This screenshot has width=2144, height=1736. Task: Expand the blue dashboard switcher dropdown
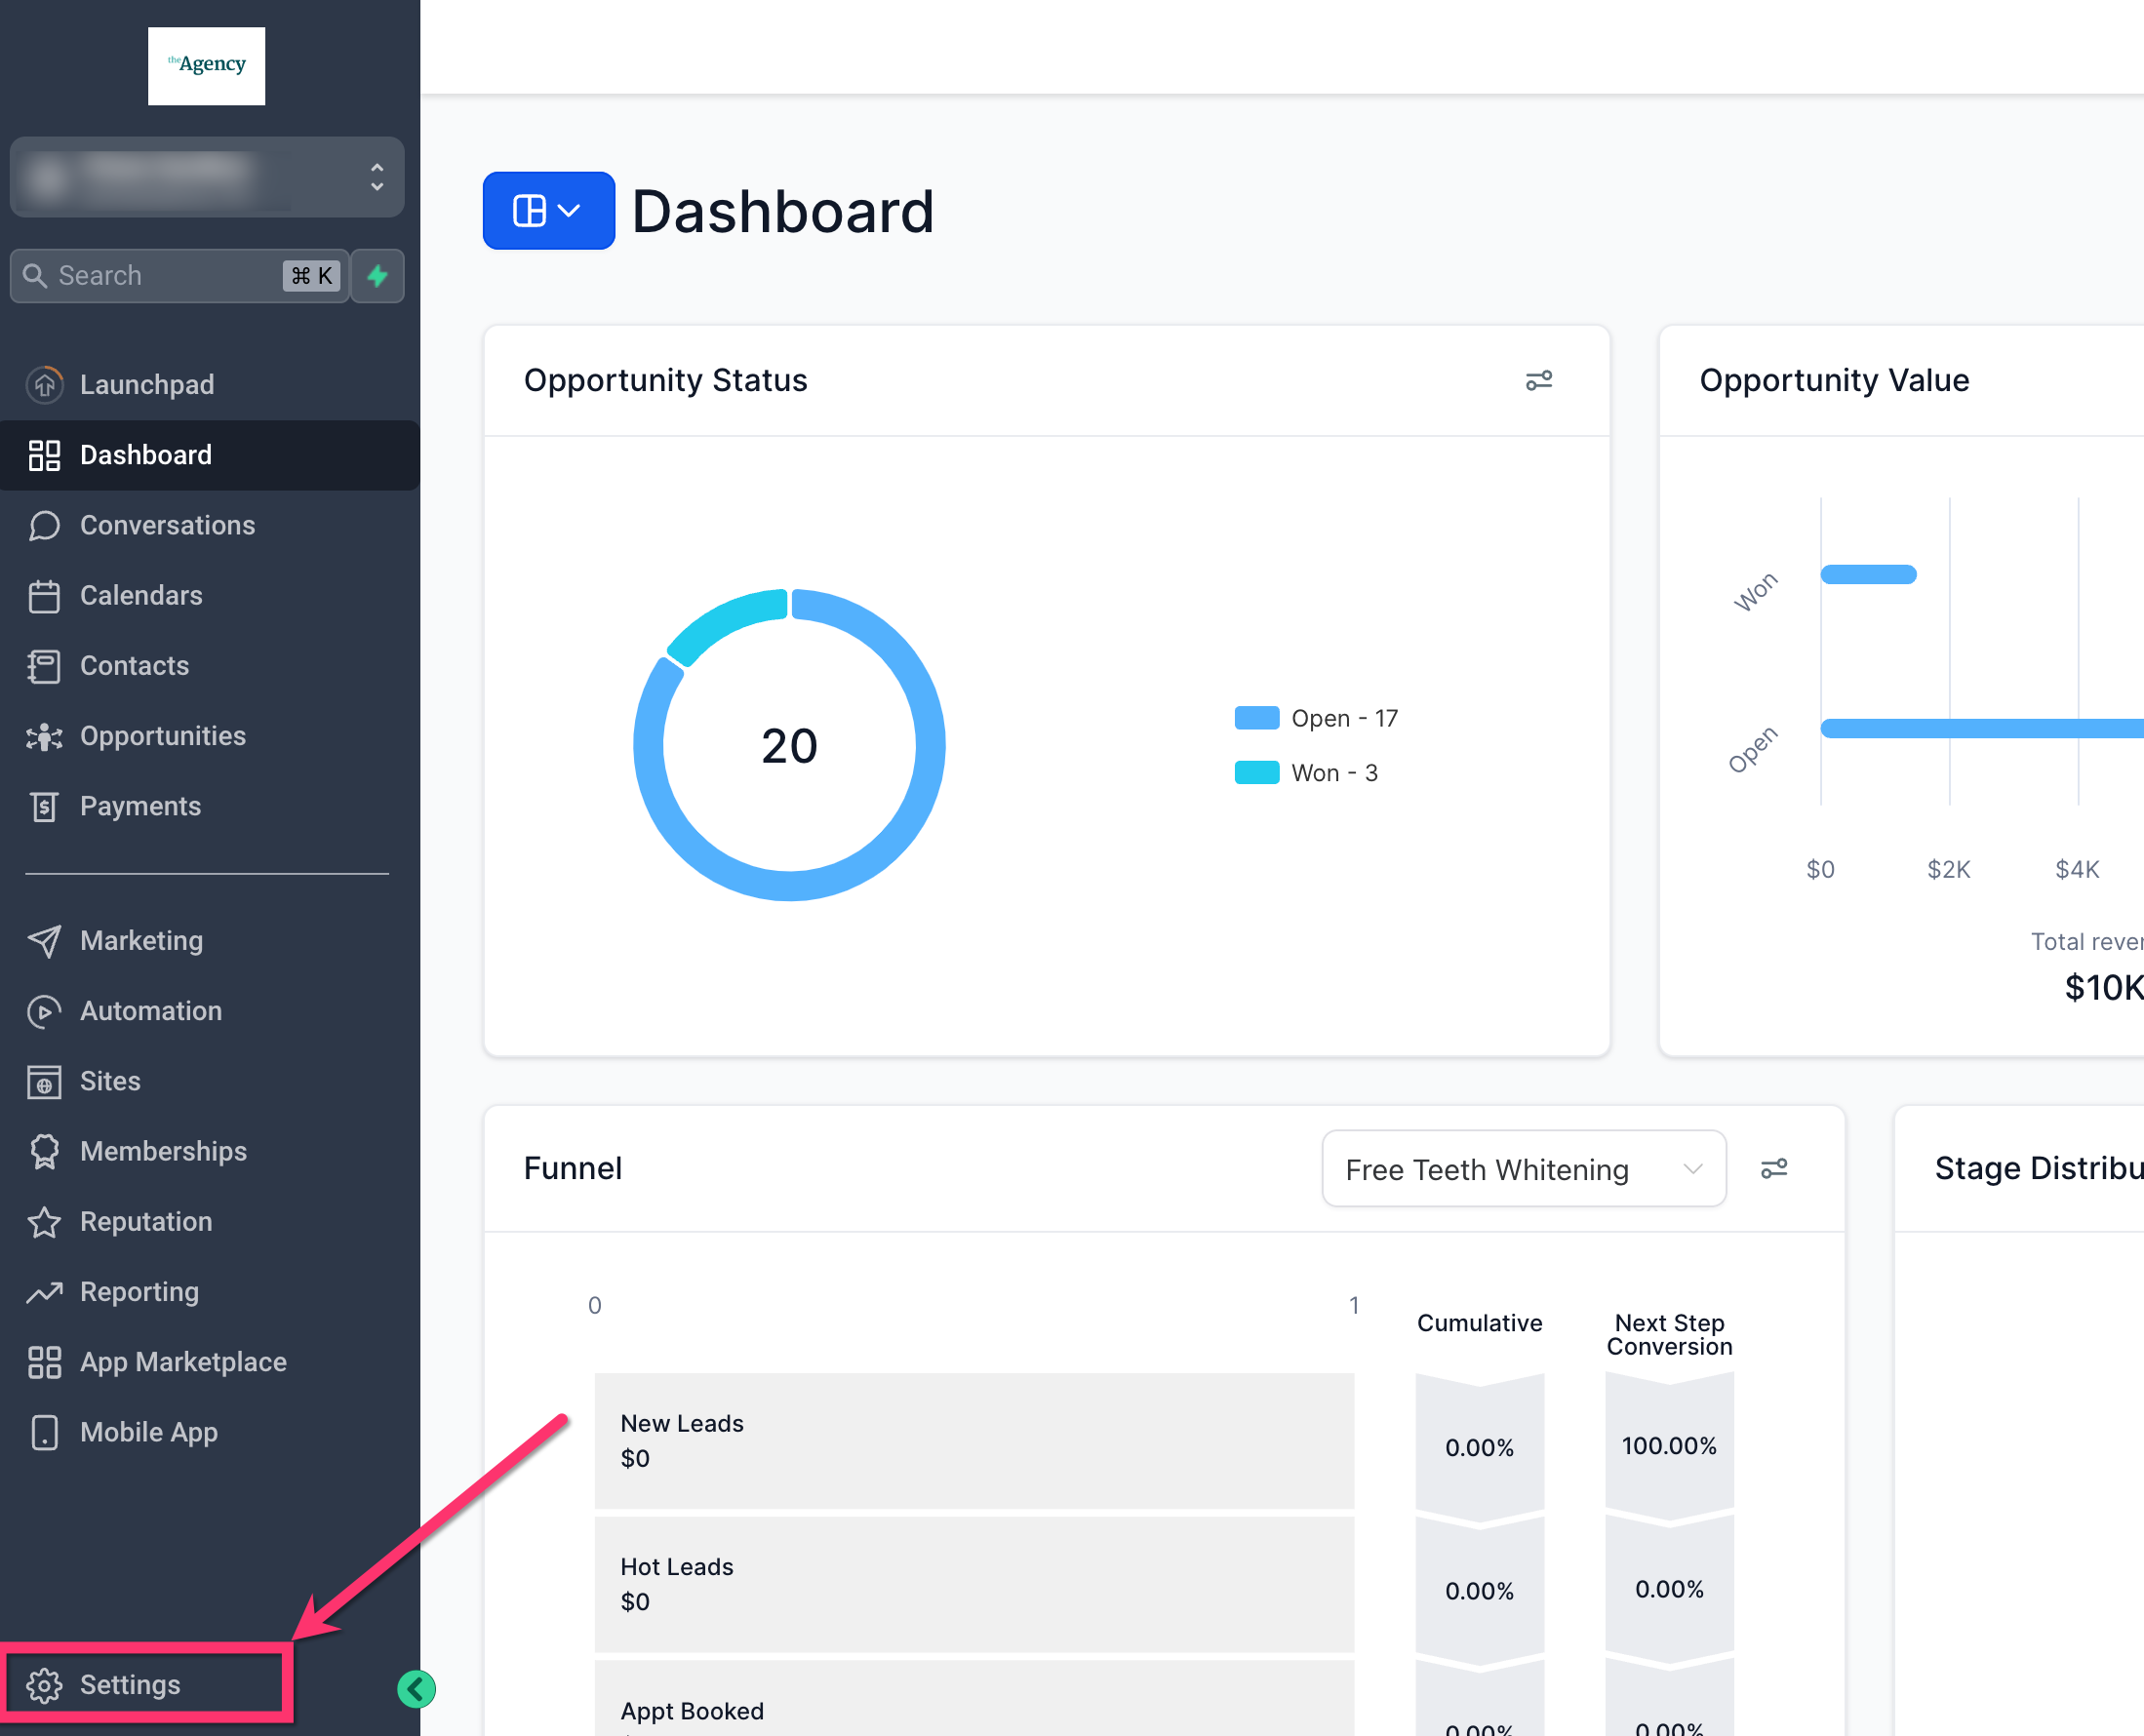click(548, 211)
